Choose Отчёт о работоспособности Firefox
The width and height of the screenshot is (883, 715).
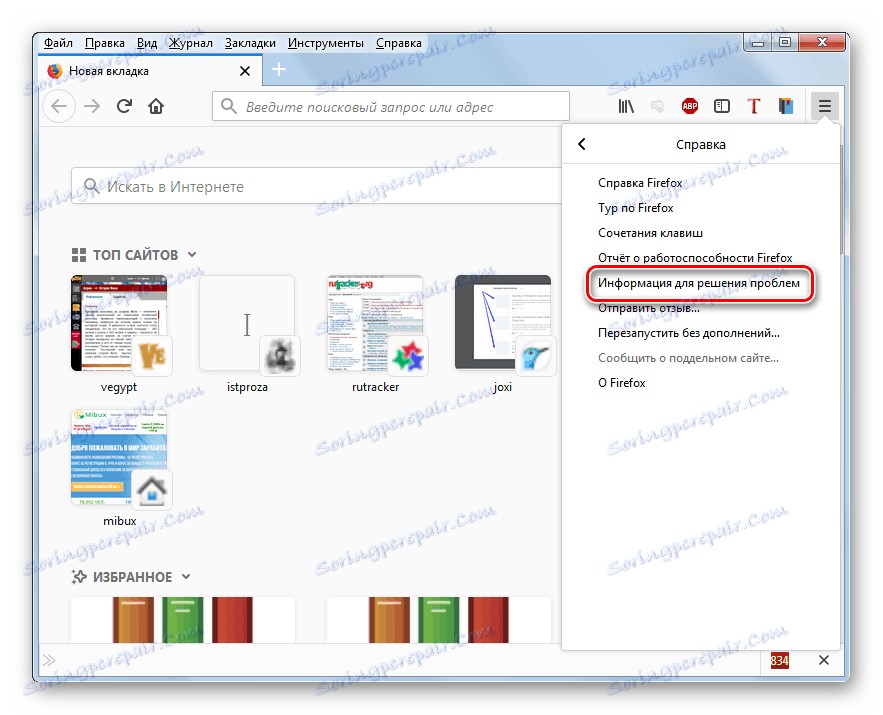(695, 258)
